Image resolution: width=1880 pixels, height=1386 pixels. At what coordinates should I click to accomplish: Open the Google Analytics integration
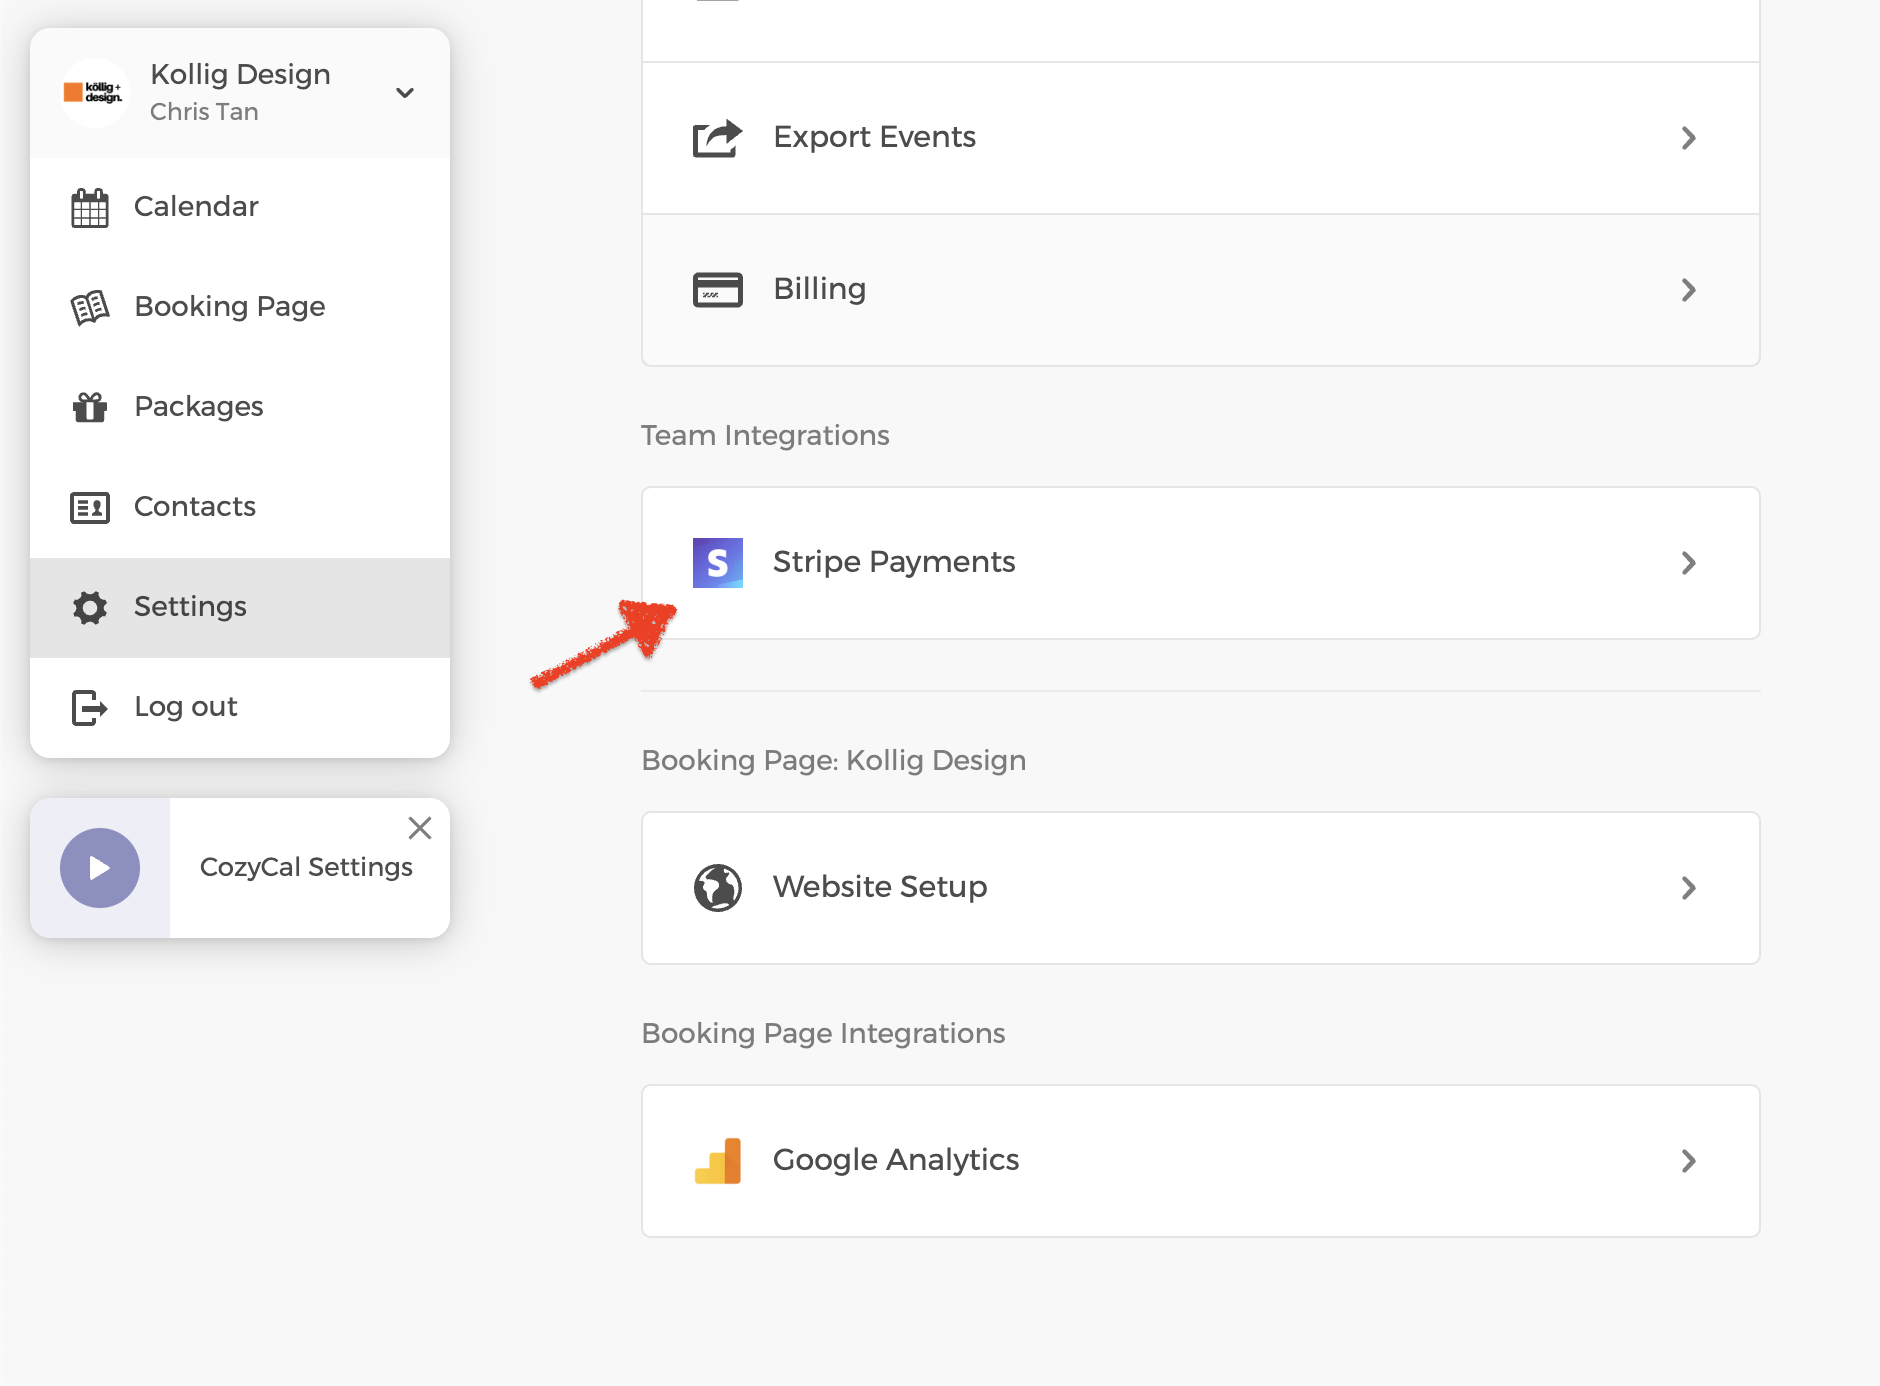pos(1201,1161)
